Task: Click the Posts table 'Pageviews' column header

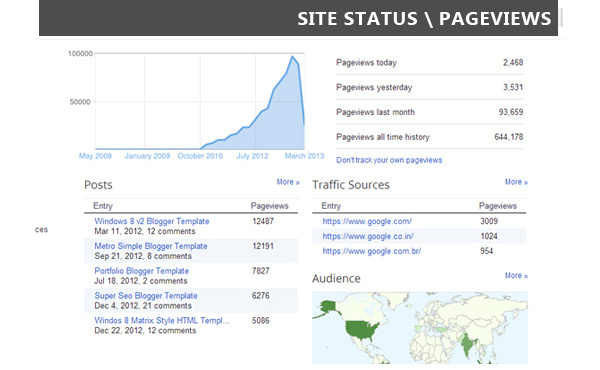Action: pos(269,206)
